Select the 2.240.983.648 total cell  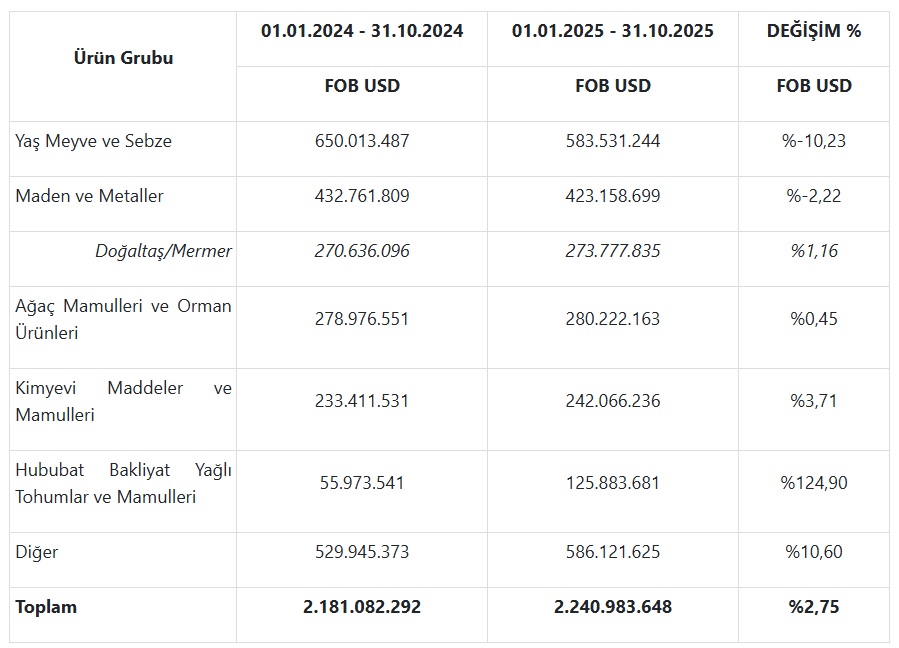612,606
